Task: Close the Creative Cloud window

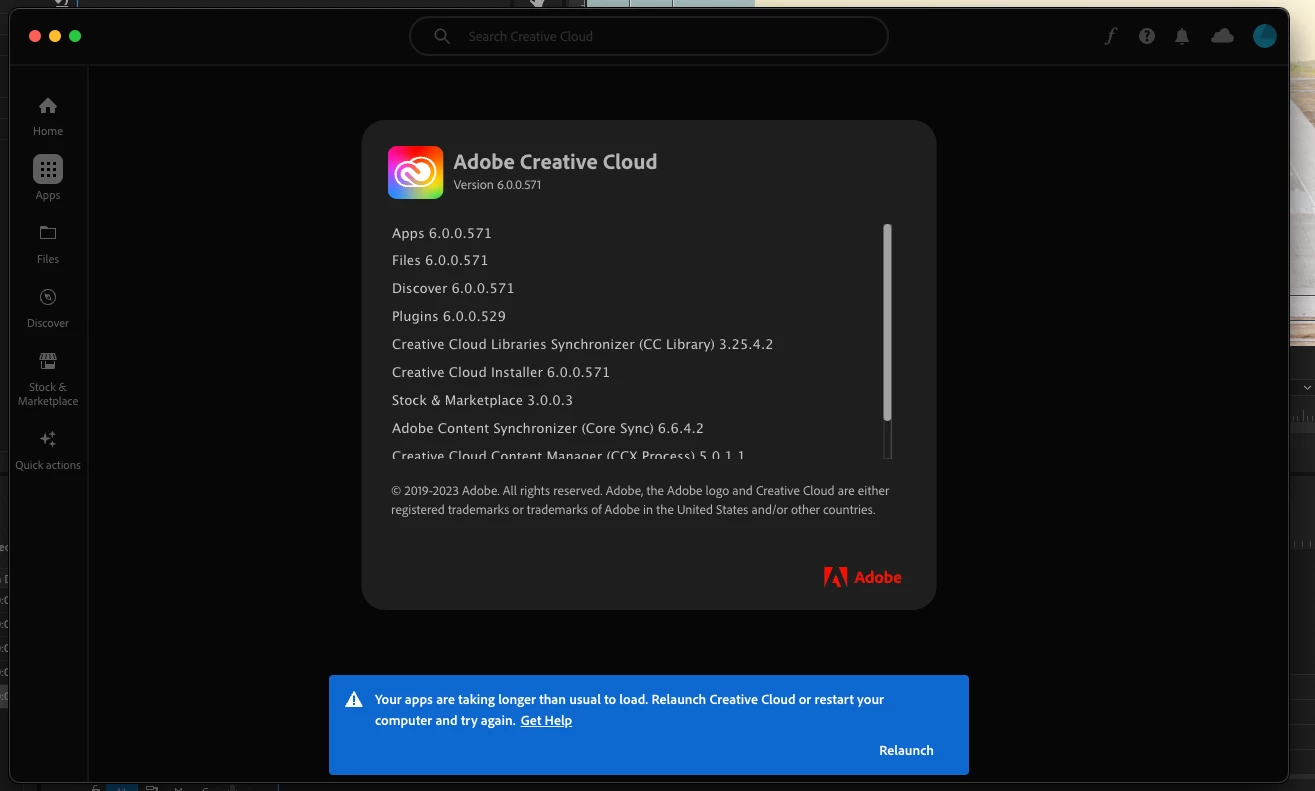Action: (x=35, y=36)
